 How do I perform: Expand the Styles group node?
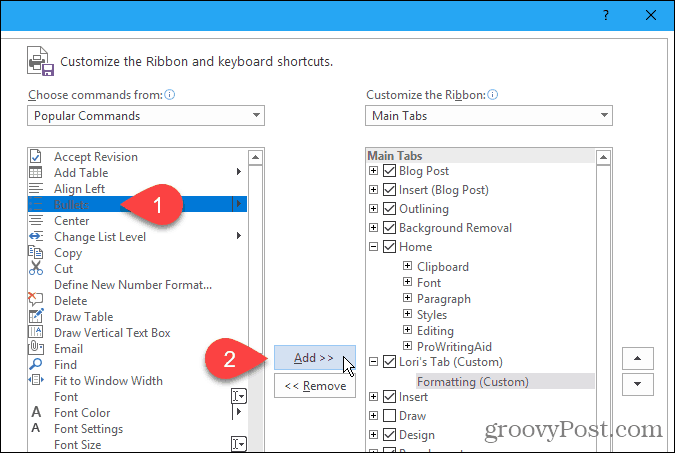pyautogui.click(x=407, y=313)
